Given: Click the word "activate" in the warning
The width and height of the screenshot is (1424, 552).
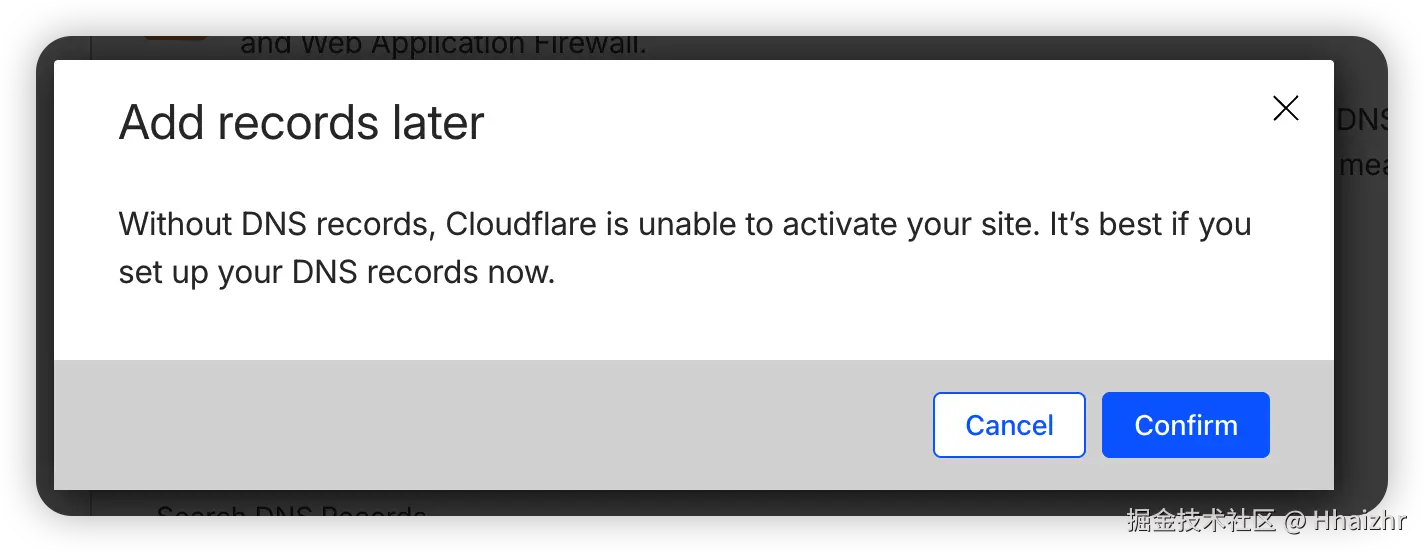Looking at the screenshot, I should pos(846,224).
